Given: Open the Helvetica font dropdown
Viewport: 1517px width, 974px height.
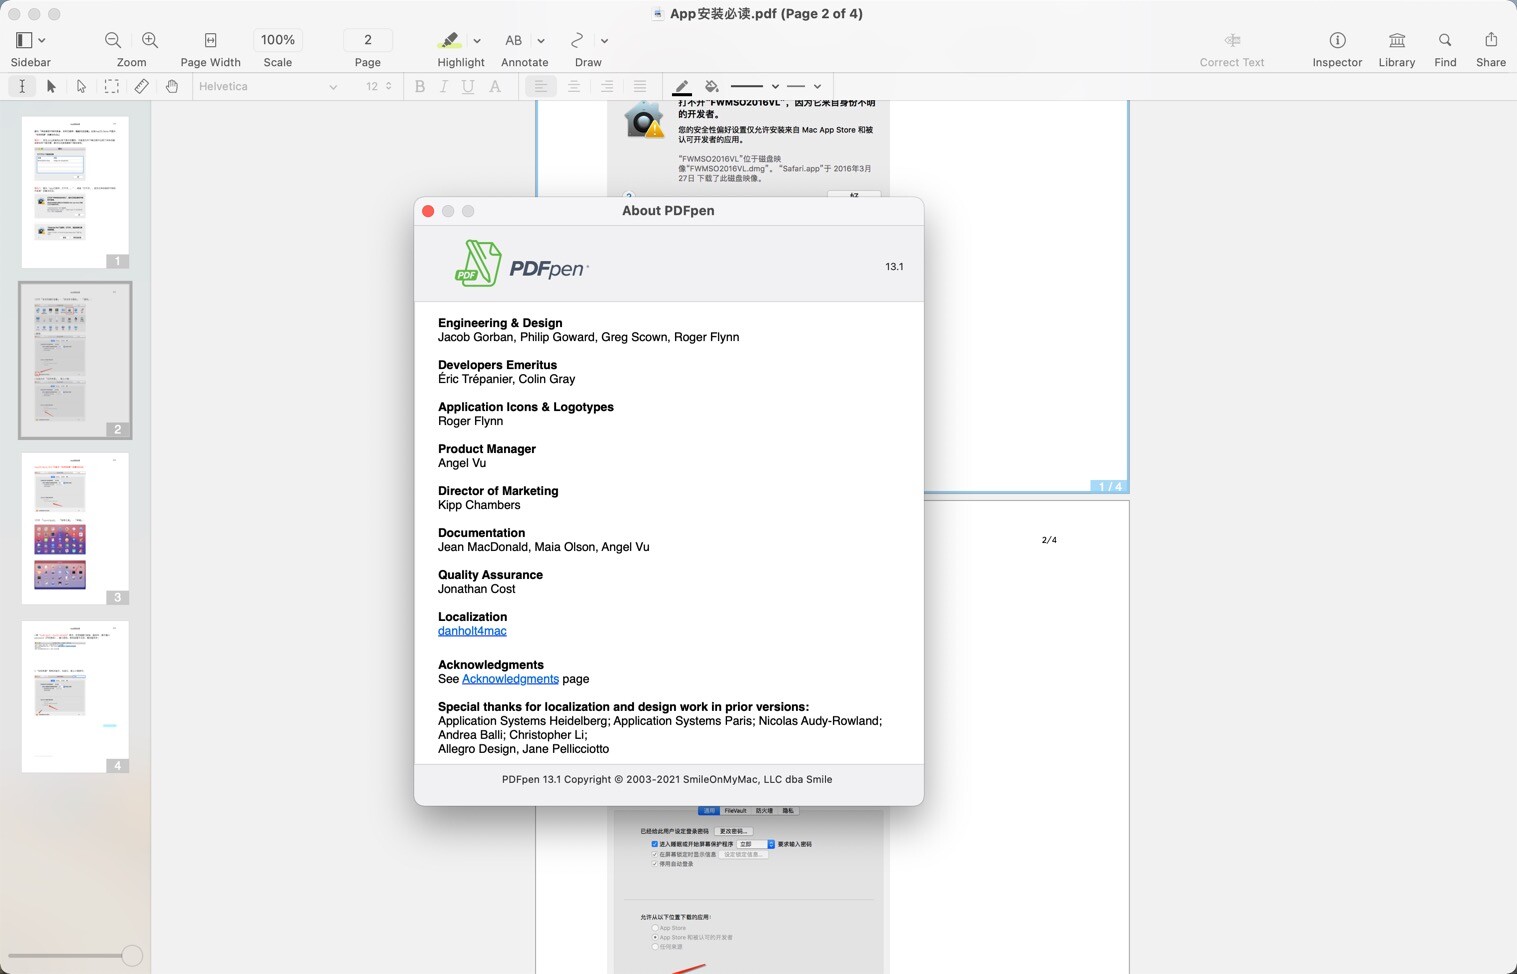Looking at the screenshot, I should (x=268, y=86).
